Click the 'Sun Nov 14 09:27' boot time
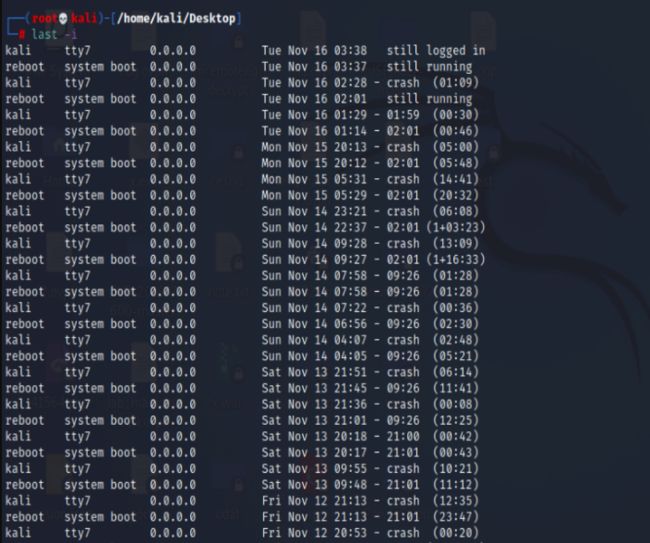650x543 pixels. point(314,260)
